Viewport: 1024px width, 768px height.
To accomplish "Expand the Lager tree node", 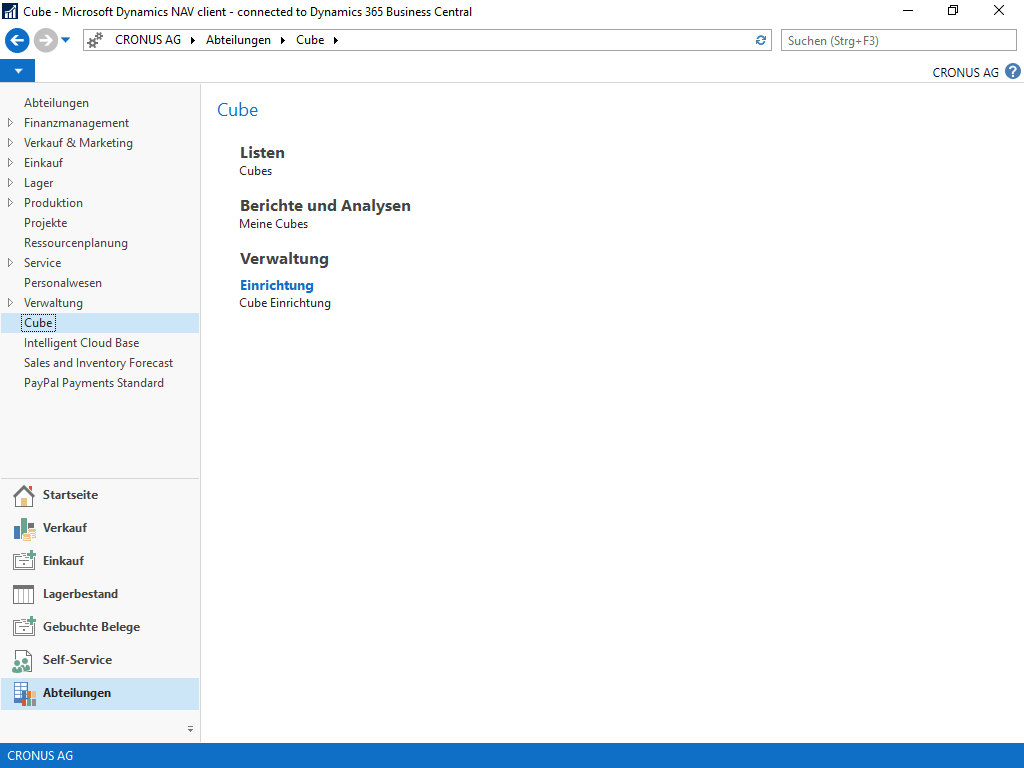I will [10, 183].
